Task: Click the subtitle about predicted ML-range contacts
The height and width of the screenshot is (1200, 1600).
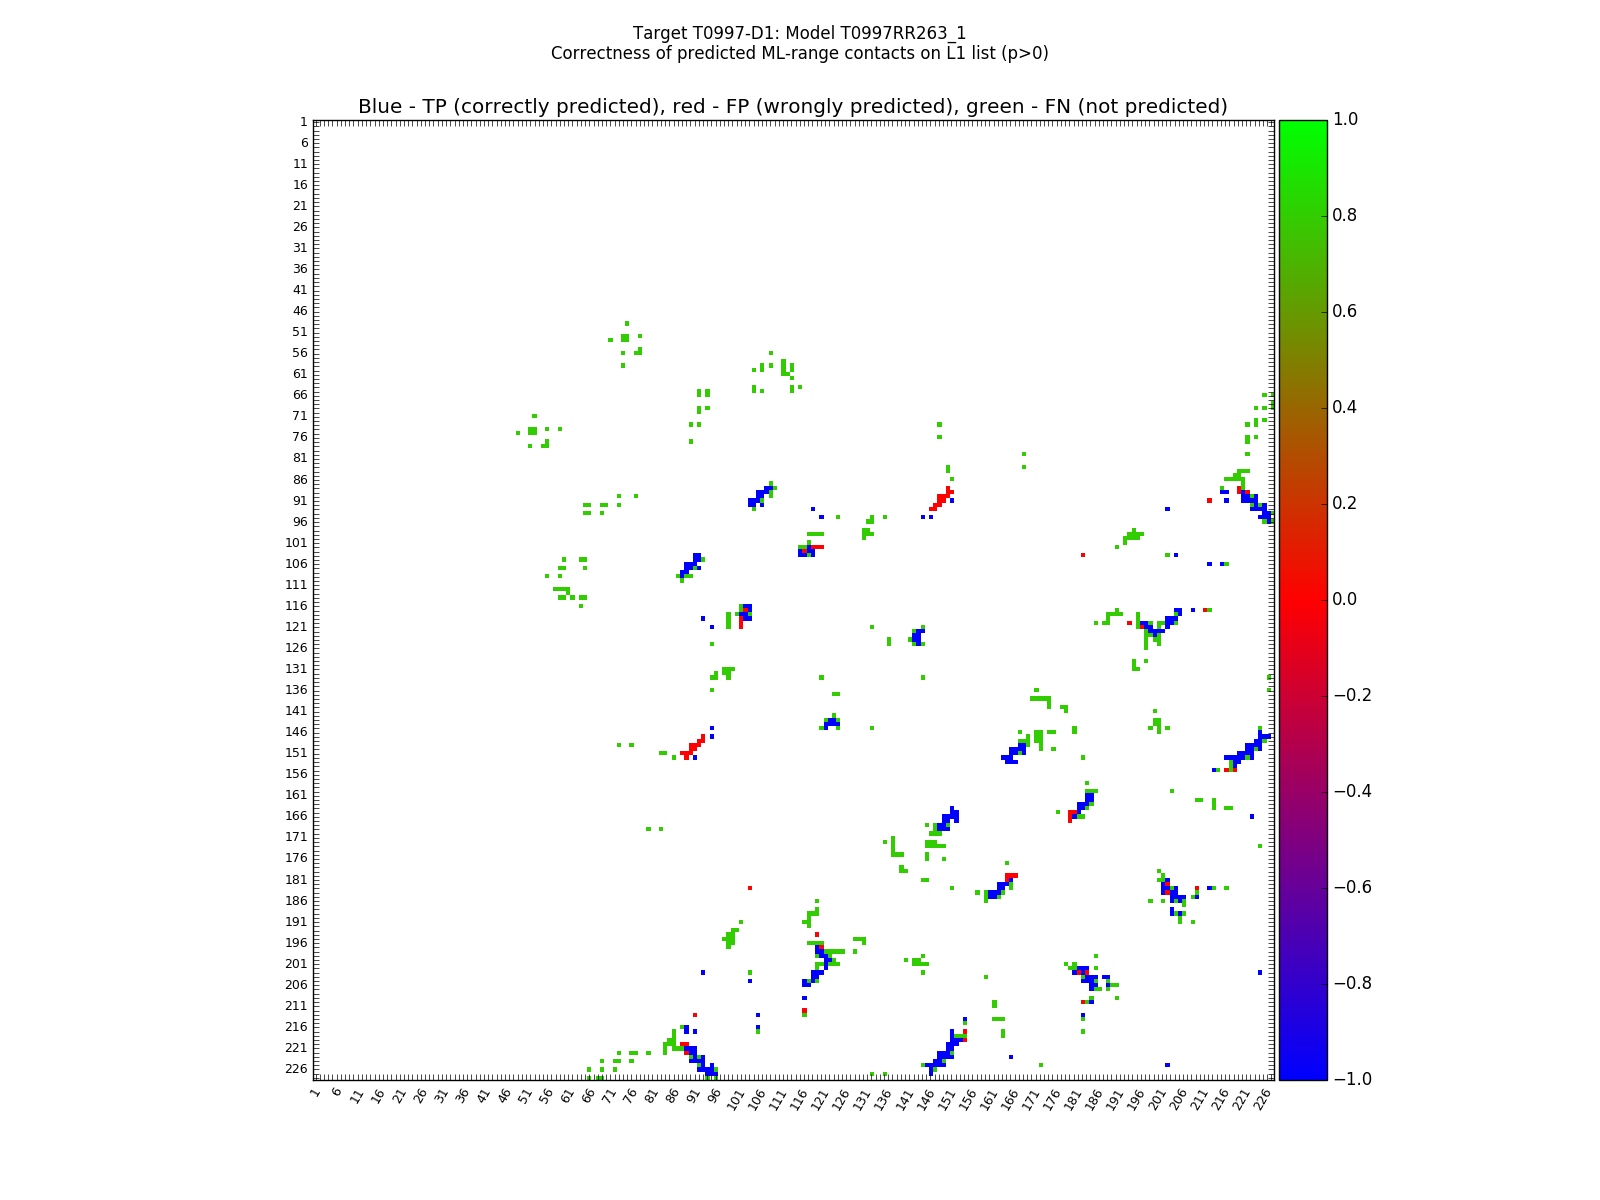Action: [799, 53]
